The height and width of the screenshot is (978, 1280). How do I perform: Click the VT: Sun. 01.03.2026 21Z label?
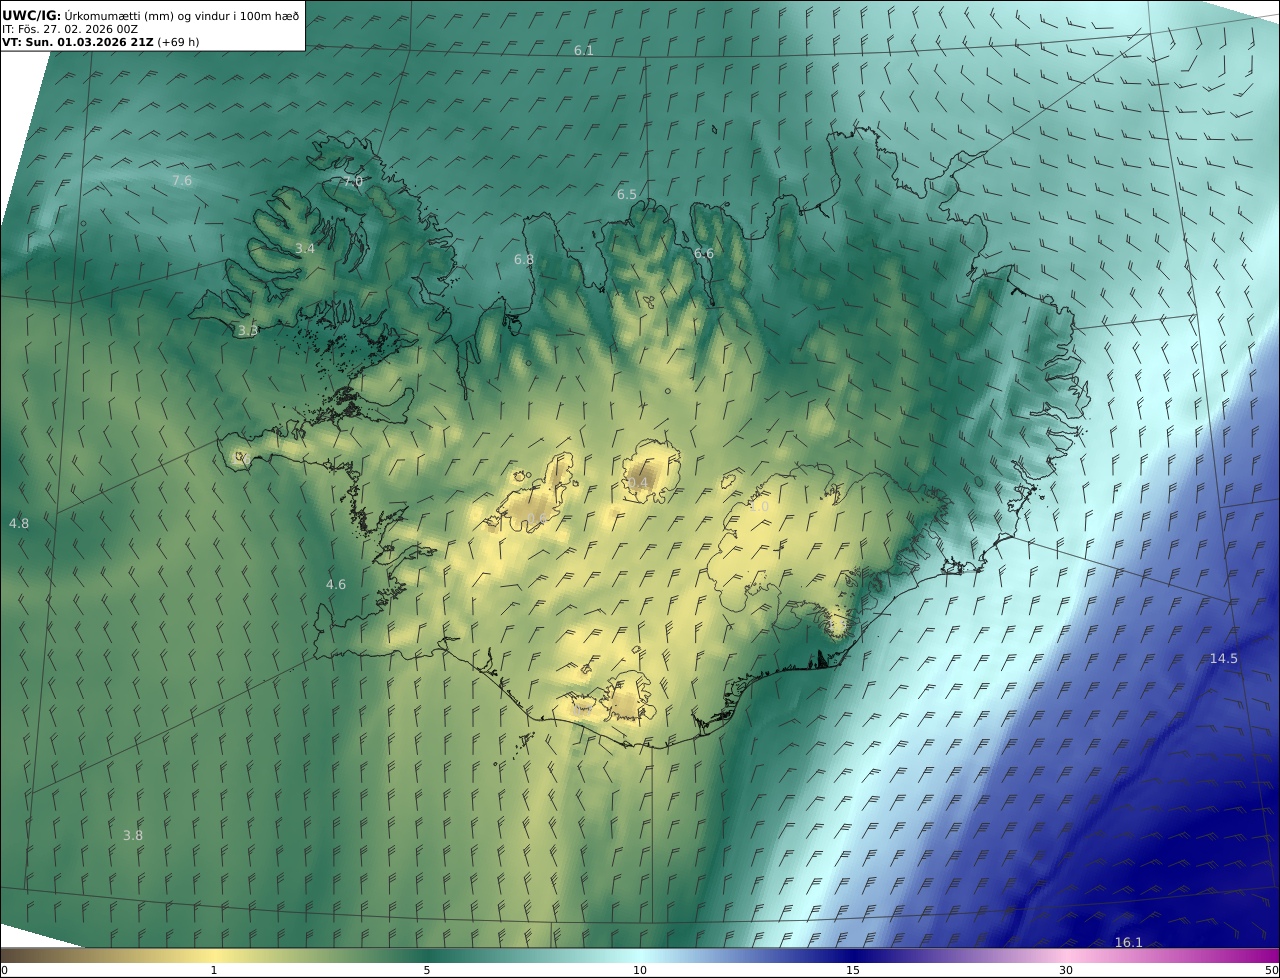78,42
